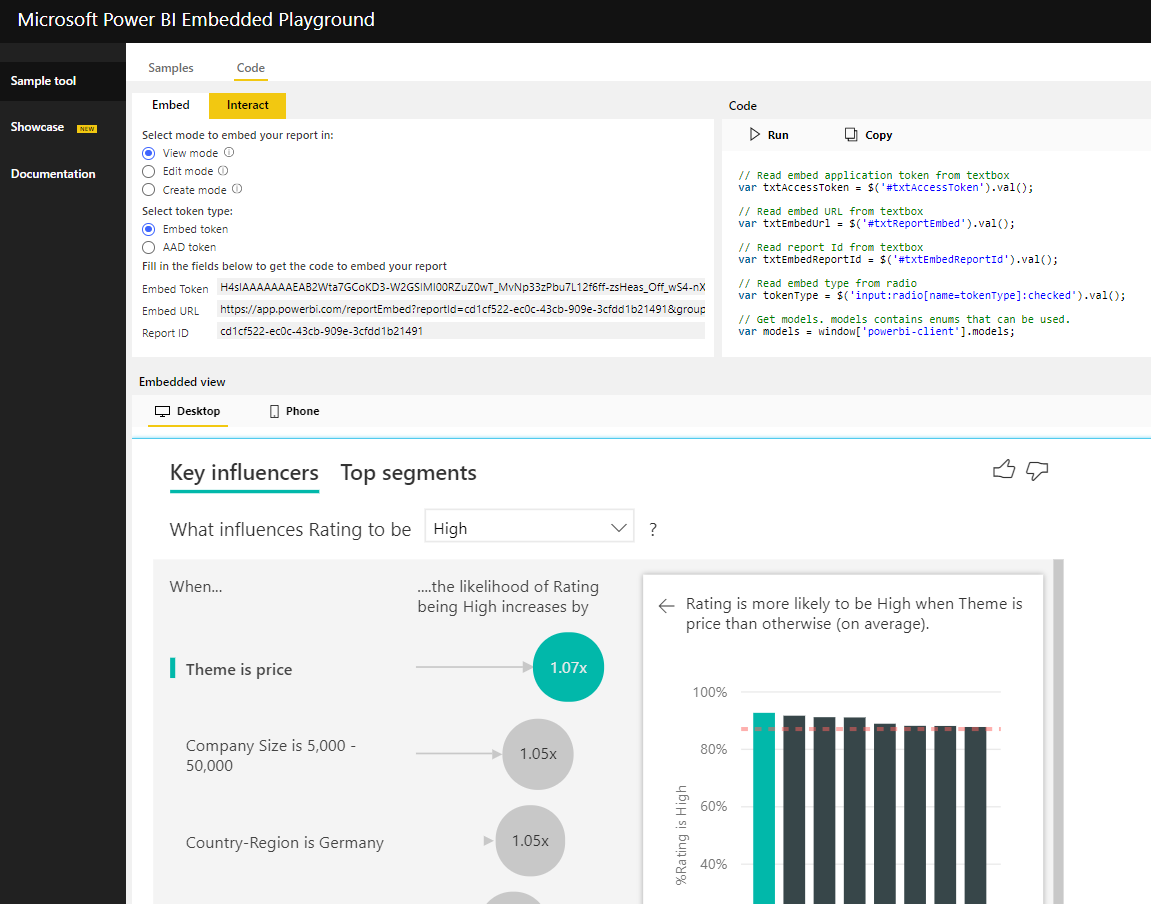
Task: Click the dashed average line in chart
Action: [871, 729]
